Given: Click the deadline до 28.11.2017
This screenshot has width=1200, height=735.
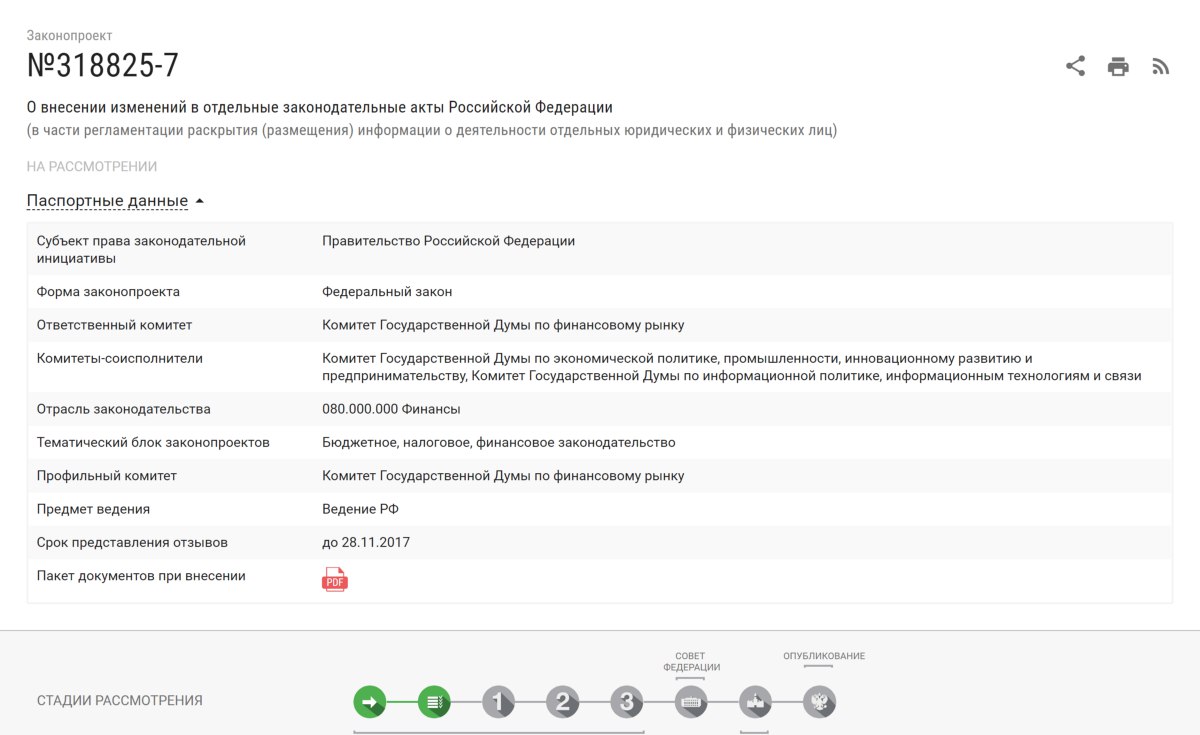Looking at the screenshot, I should pyautogui.click(x=366, y=542).
